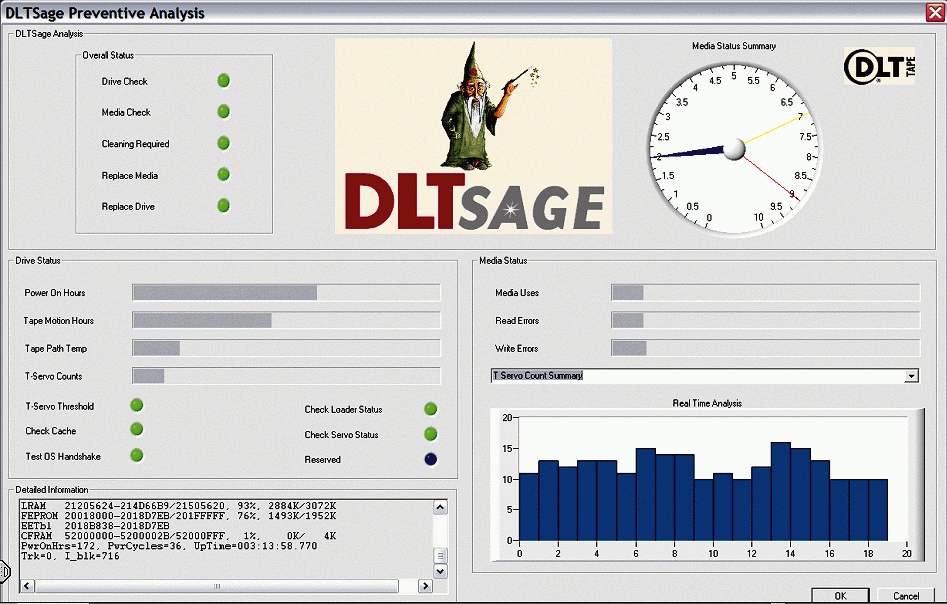Click the Detailed Information scroll up arrow
This screenshot has height=604, width=947.
[x=440, y=507]
